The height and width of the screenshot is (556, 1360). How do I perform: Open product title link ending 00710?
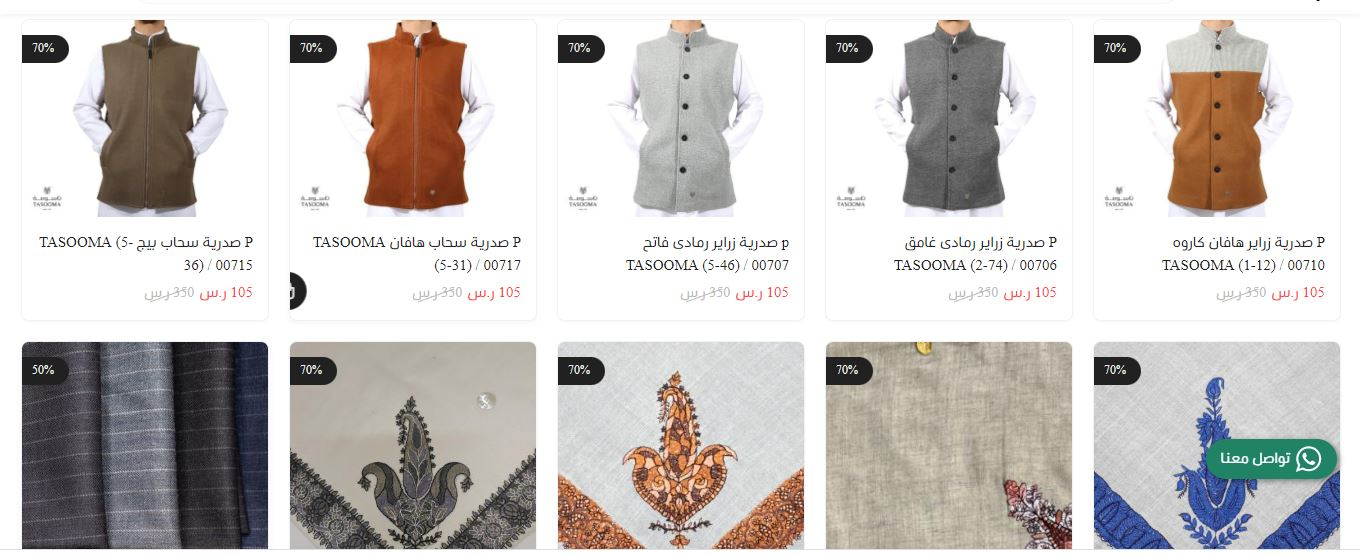point(1244,254)
